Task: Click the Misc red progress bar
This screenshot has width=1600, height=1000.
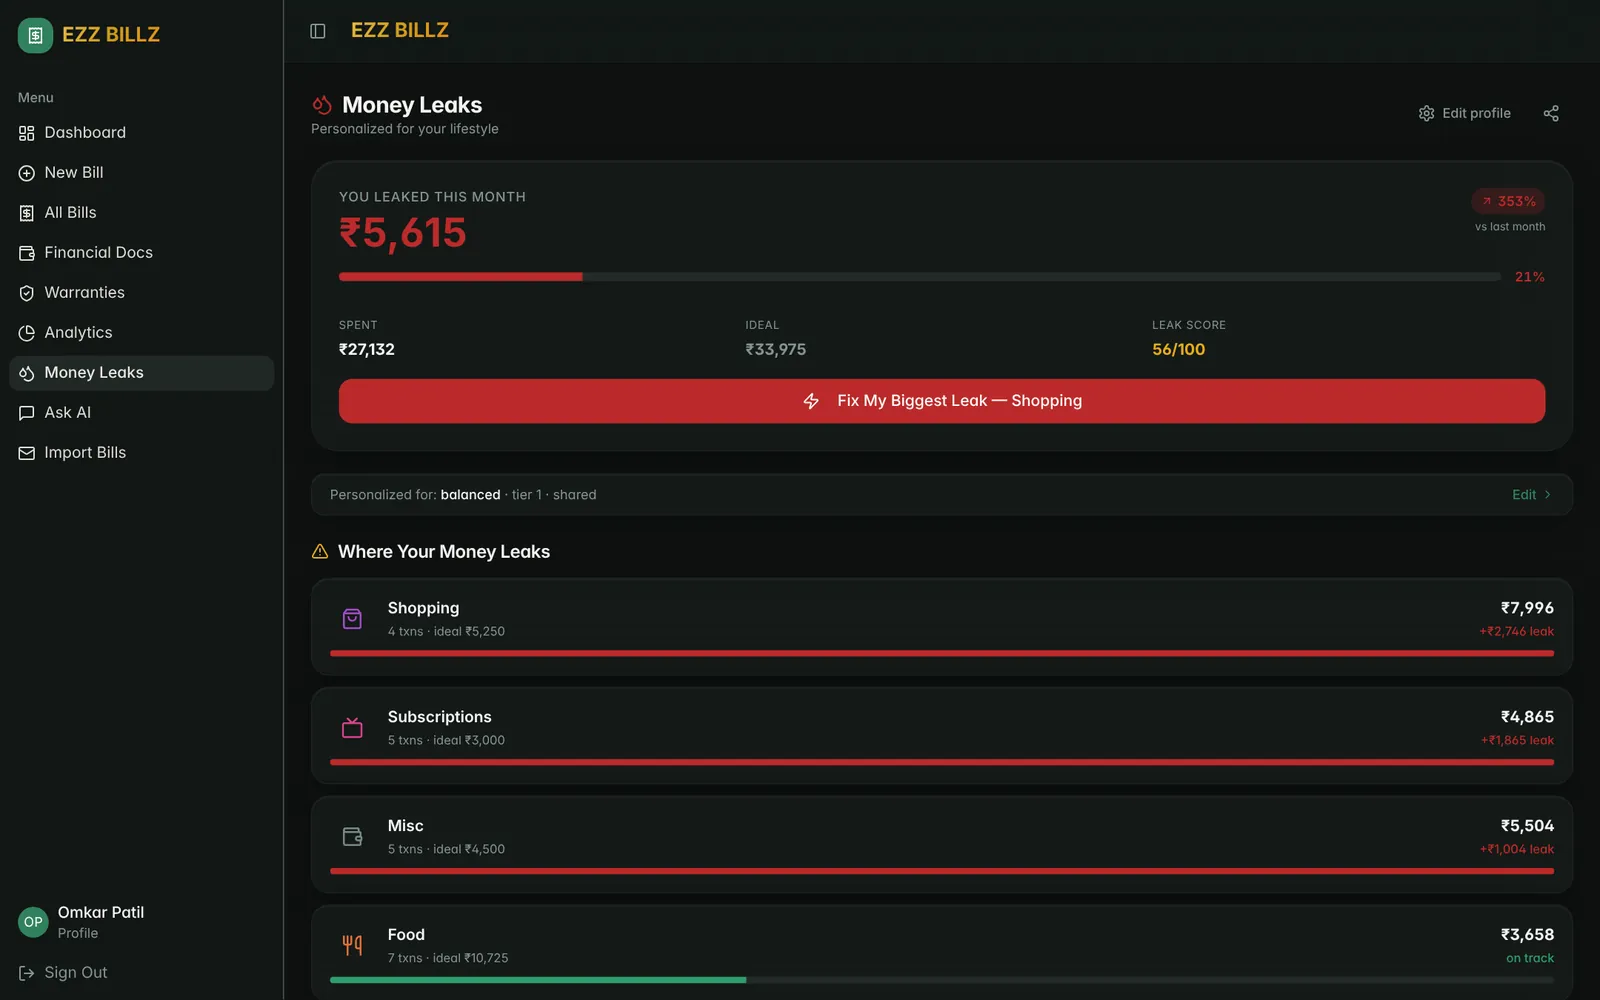Action: [942, 871]
